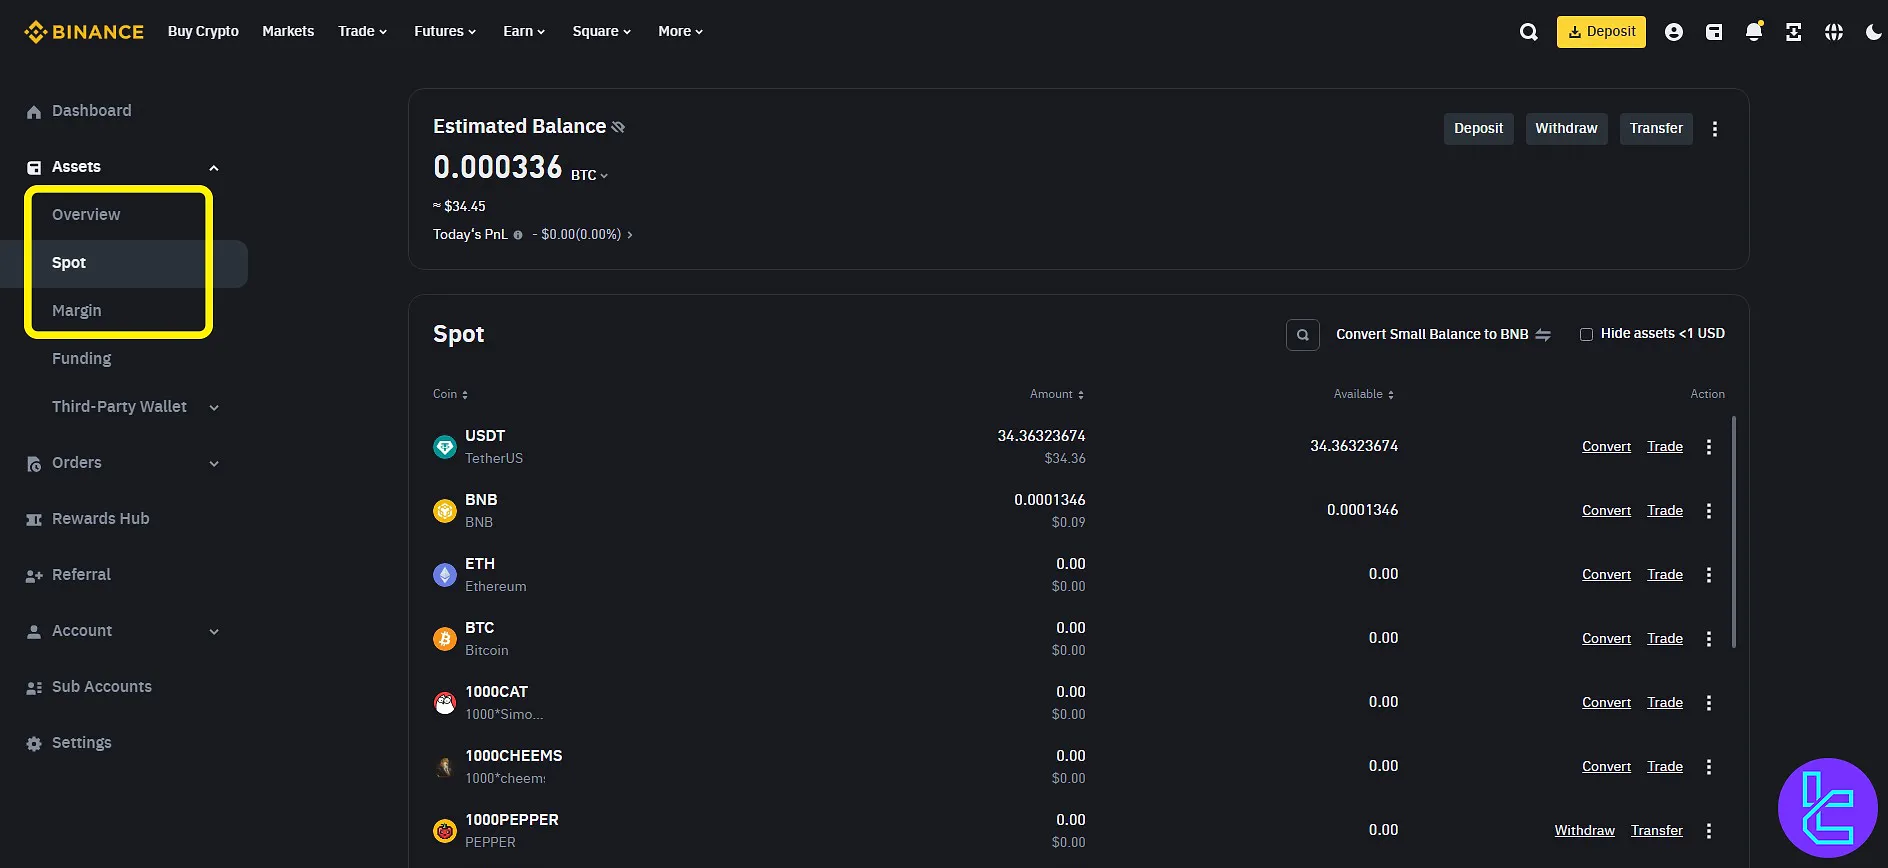Expand Earn menu dropdown
This screenshot has height=868, width=1888.
pos(524,32)
